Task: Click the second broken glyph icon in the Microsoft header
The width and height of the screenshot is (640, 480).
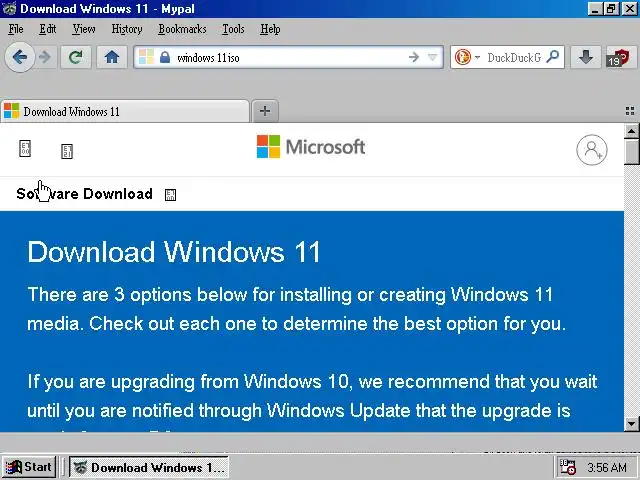Action: 67,151
